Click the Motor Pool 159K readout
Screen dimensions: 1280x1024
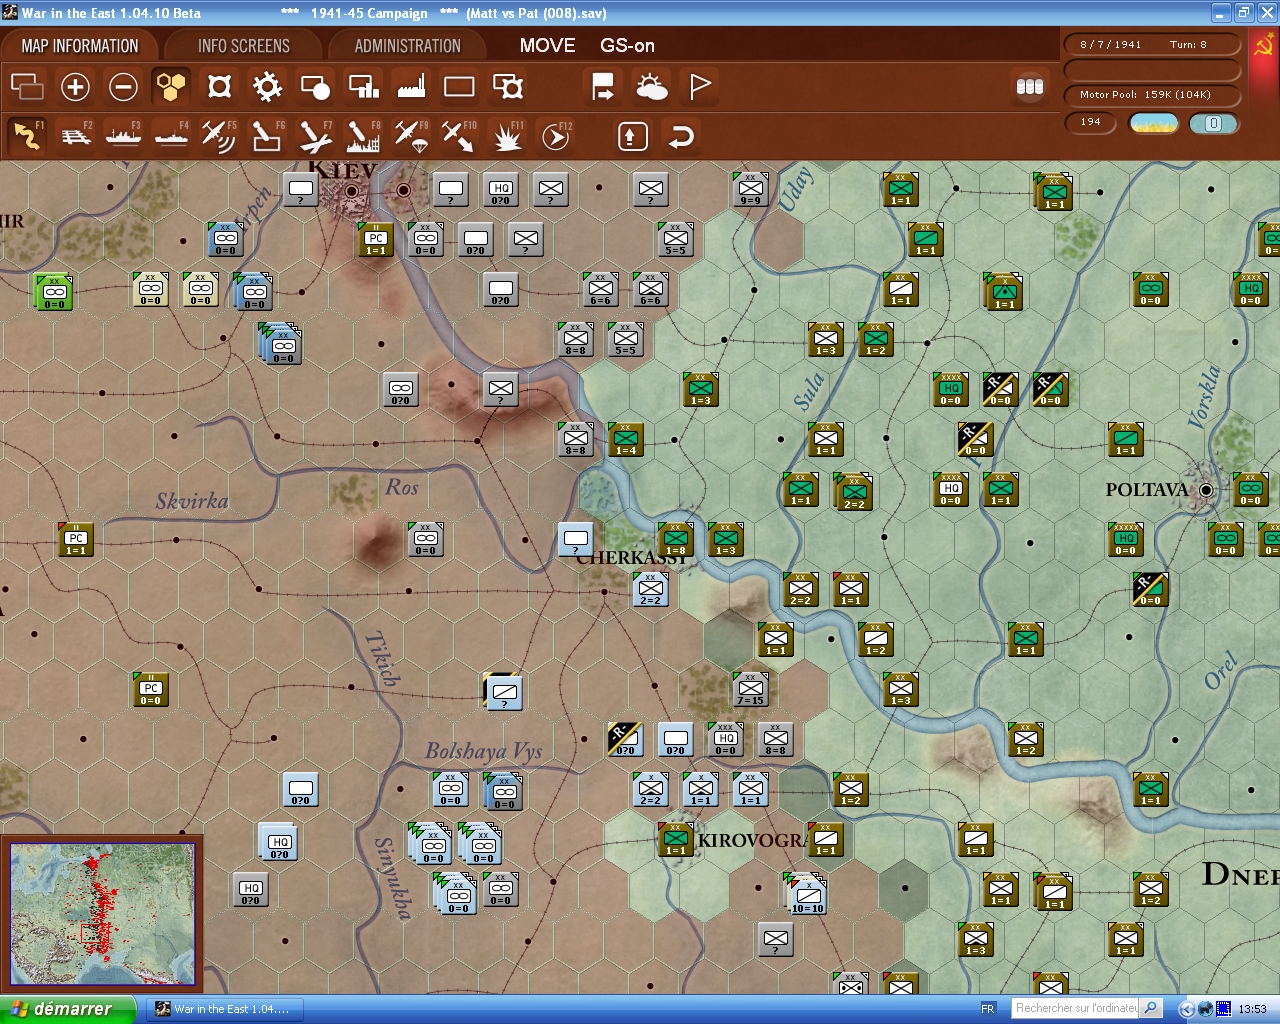pos(1152,95)
